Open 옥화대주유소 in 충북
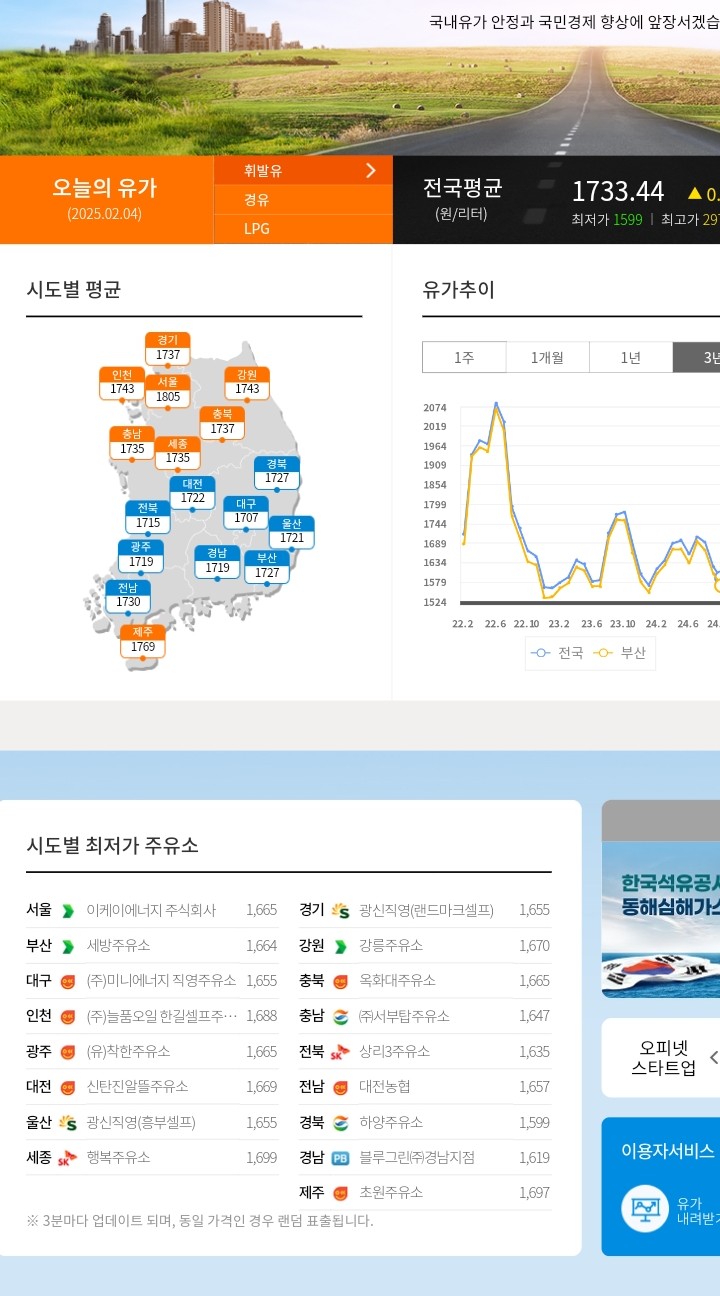Image resolution: width=720 pixels, height=1296 pixels. [x=398, y=980]
